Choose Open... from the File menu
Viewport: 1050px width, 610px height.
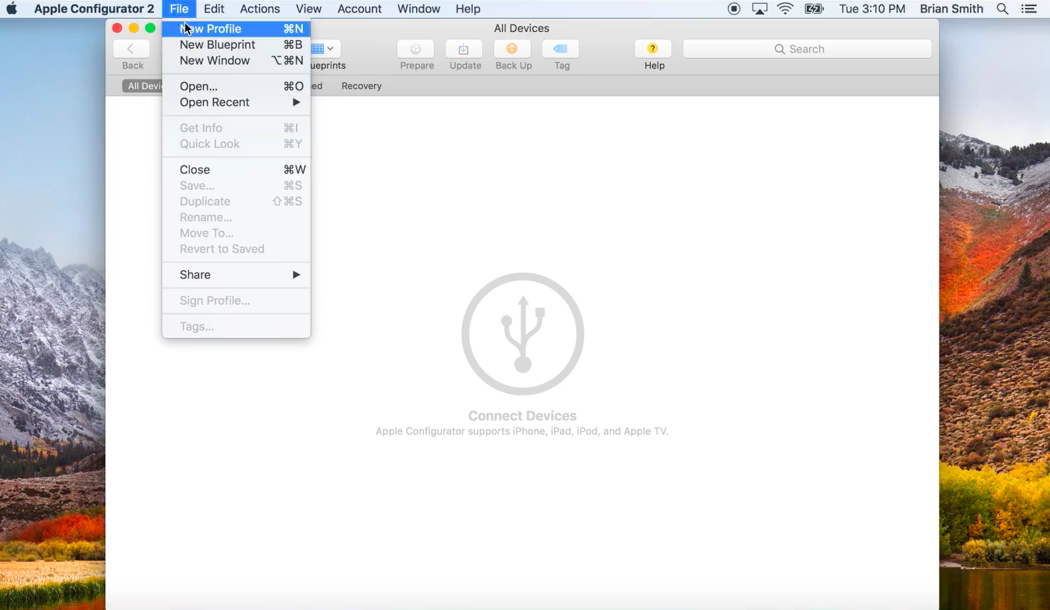click(x=236, y=86)
